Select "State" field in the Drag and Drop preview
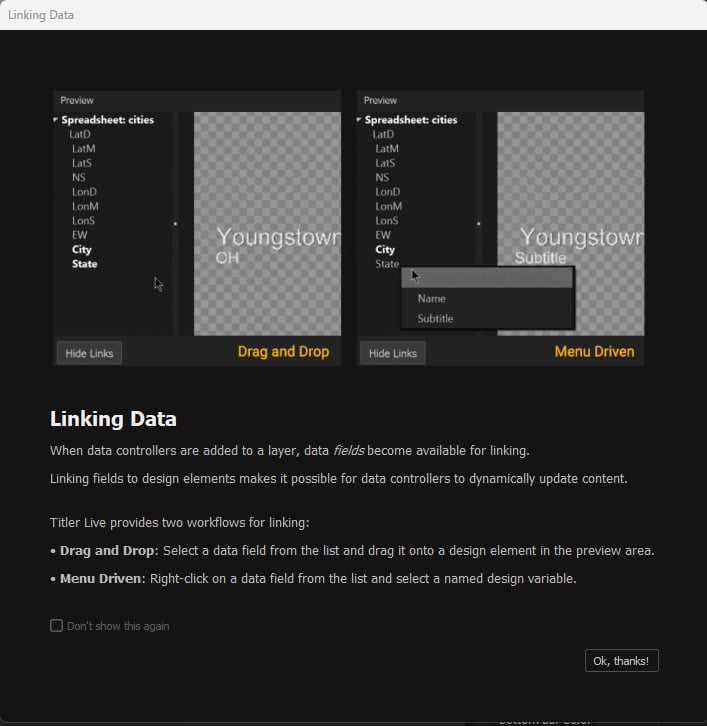 coord(85,264)
